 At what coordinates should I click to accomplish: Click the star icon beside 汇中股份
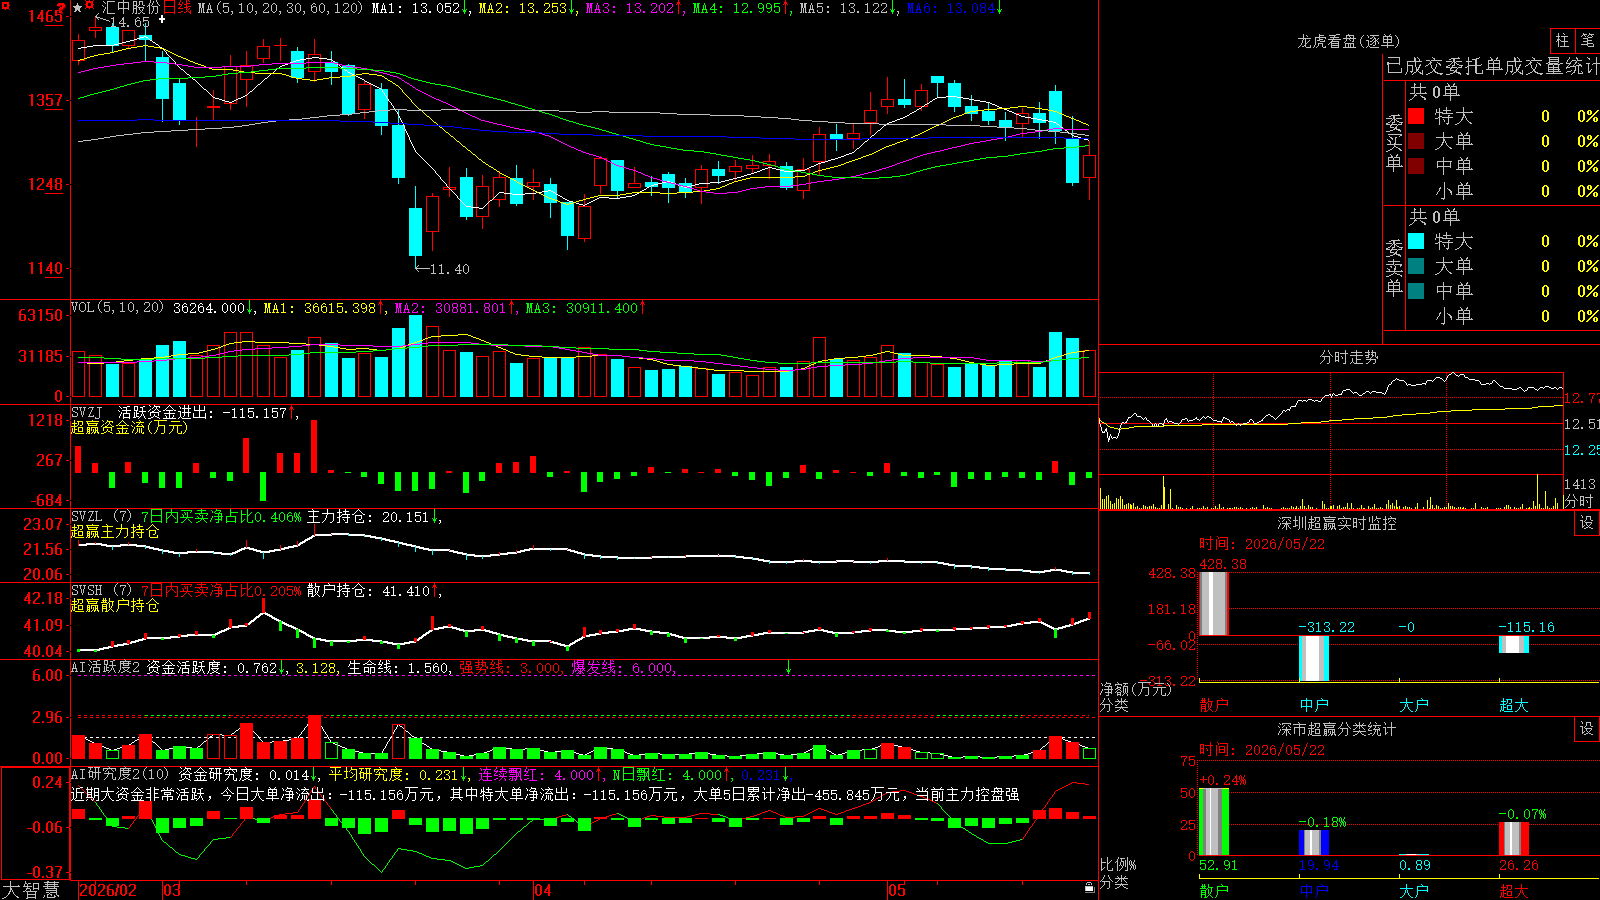pos(77,8)
